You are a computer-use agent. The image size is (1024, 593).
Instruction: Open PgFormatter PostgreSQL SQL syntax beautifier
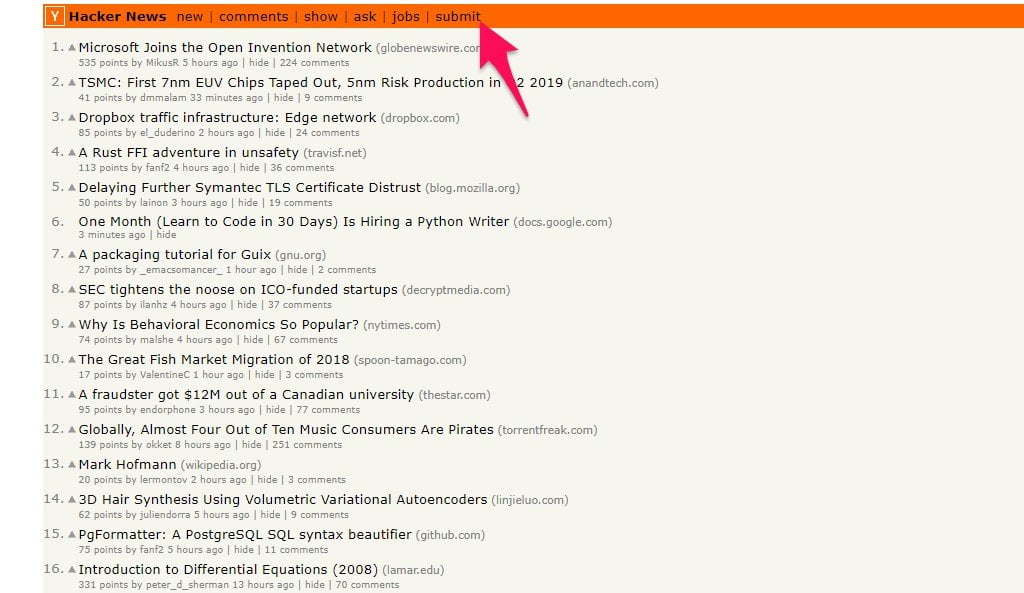(x=245, y=534)
